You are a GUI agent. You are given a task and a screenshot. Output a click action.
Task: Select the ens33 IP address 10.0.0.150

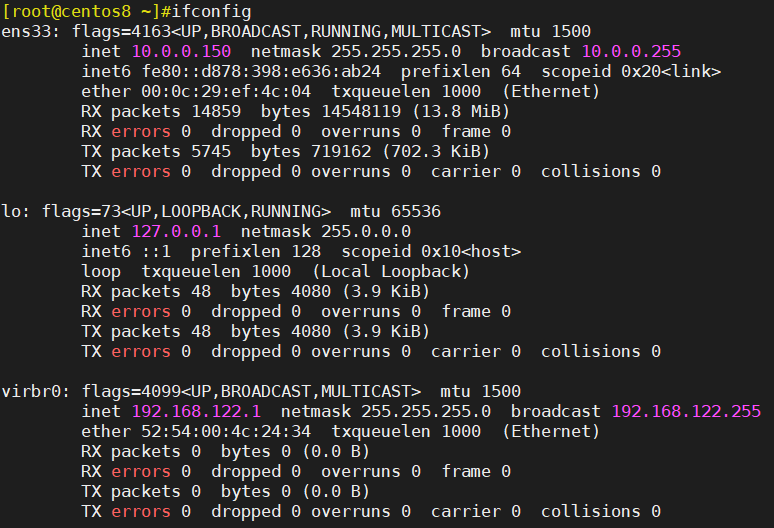tap(181, 51)
